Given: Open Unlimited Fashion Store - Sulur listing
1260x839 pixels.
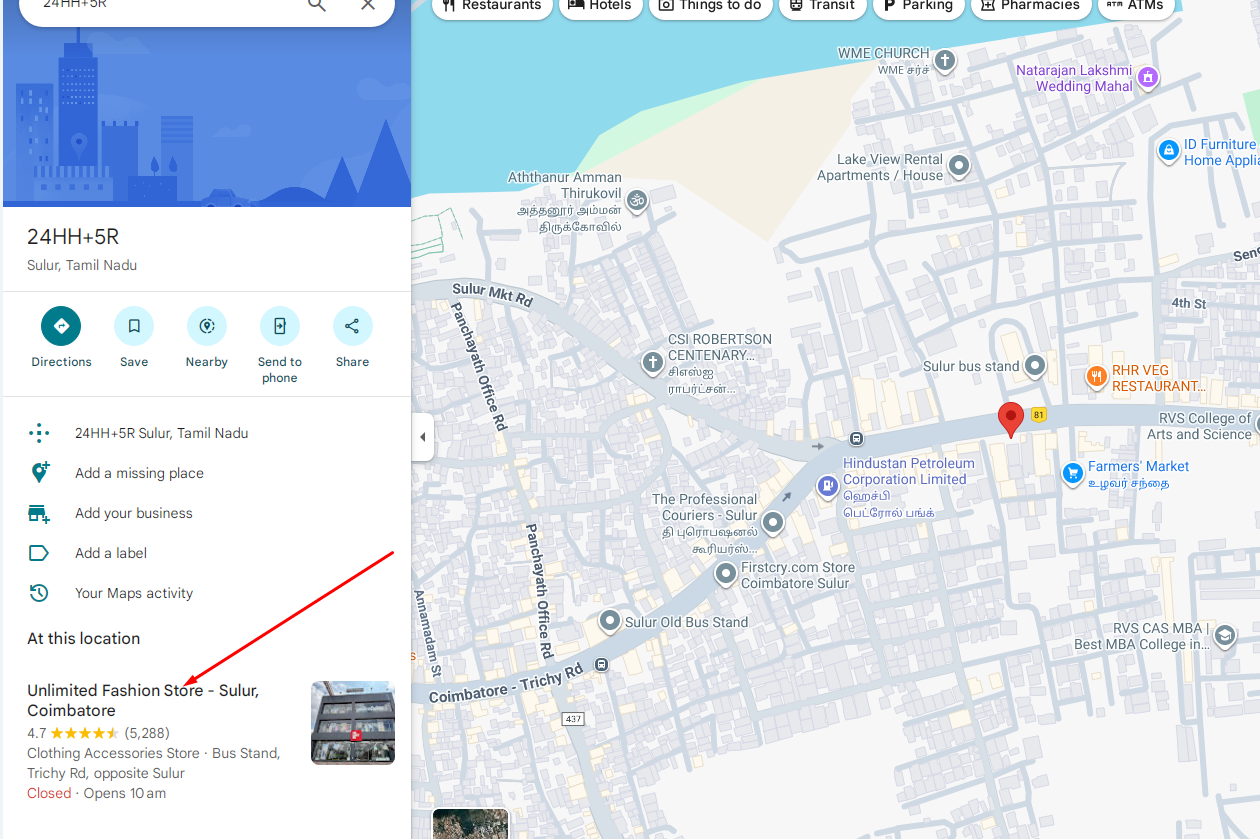Looking at the screenshot, I should [x=143, y=700].
